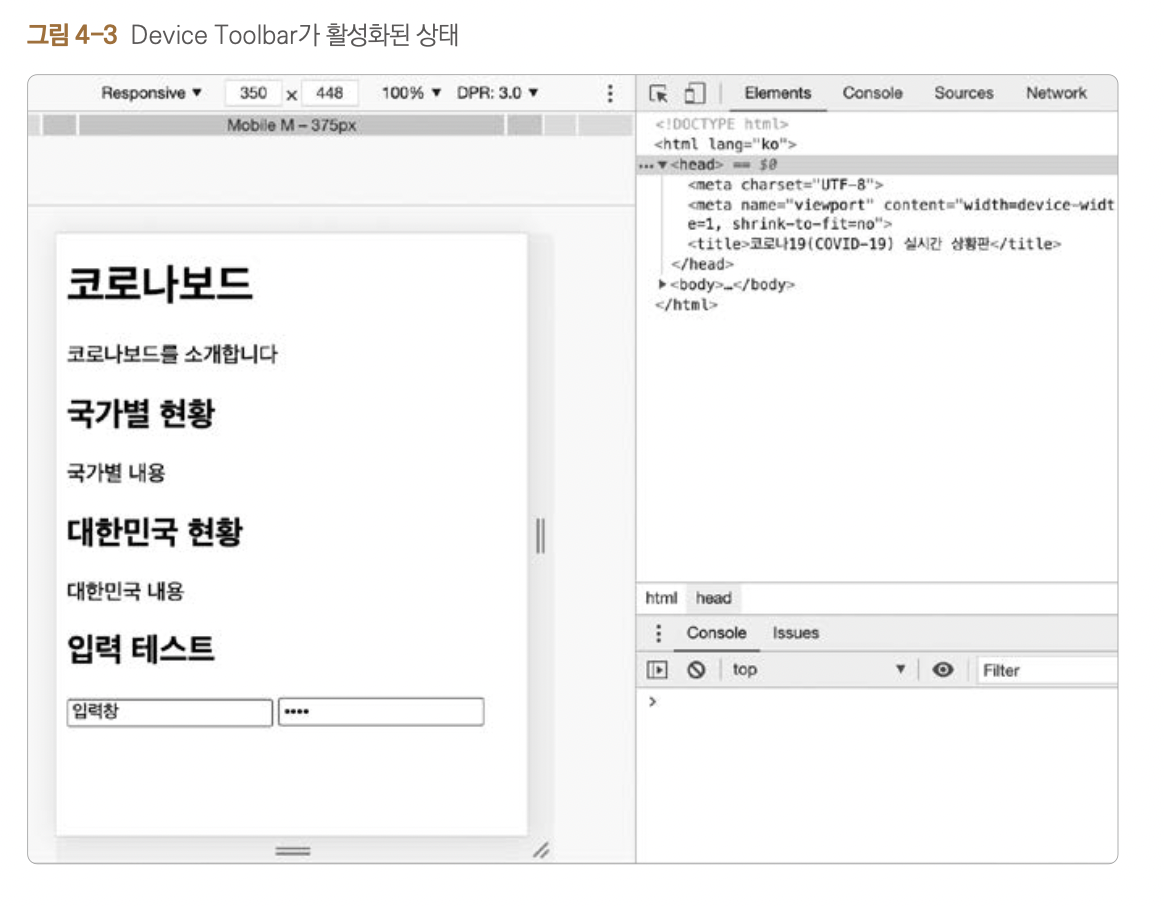The width and height of the screenshot is (1164, 906).
Task: Click the head breadcrumb
Action: [713, 599]
